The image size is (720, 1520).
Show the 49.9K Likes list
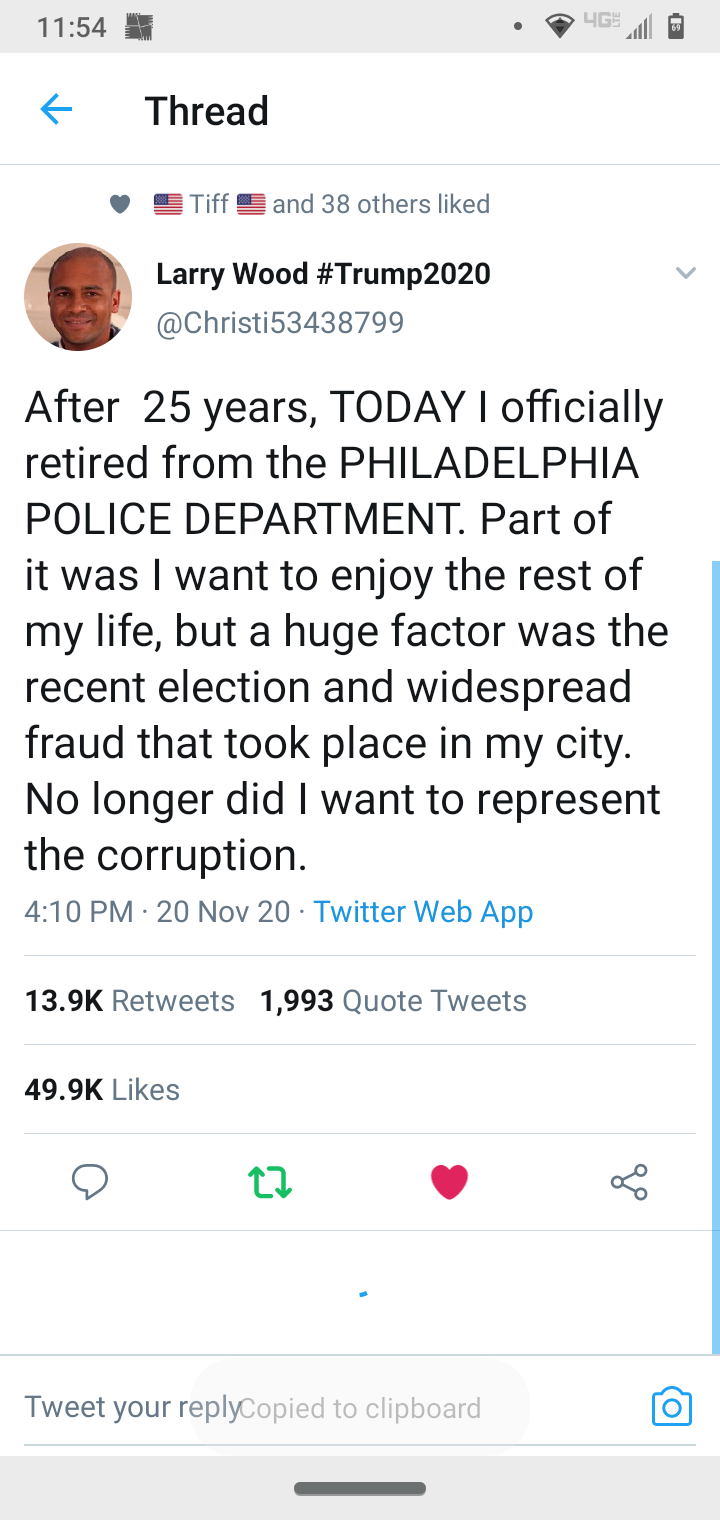(x=102, y=1090)
